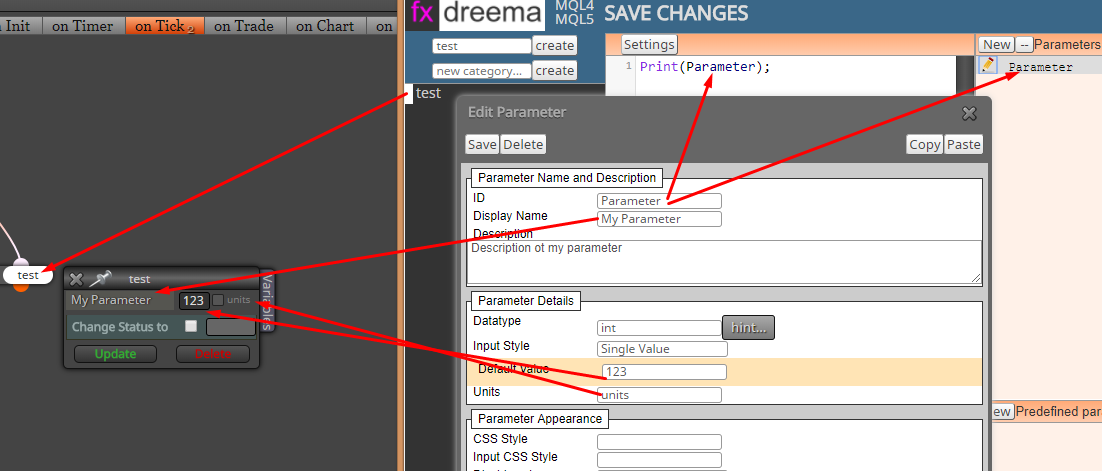The height and width of the screenshot is (471, 1102).
Task: Click the block name field containing test
Action: point(481,46)
